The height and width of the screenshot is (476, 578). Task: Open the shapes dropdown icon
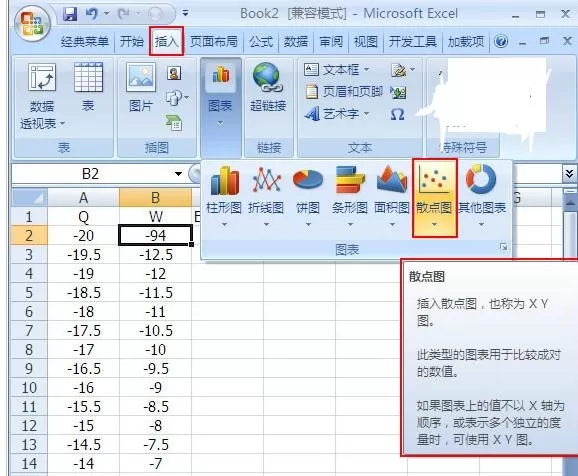pos(177,98)
